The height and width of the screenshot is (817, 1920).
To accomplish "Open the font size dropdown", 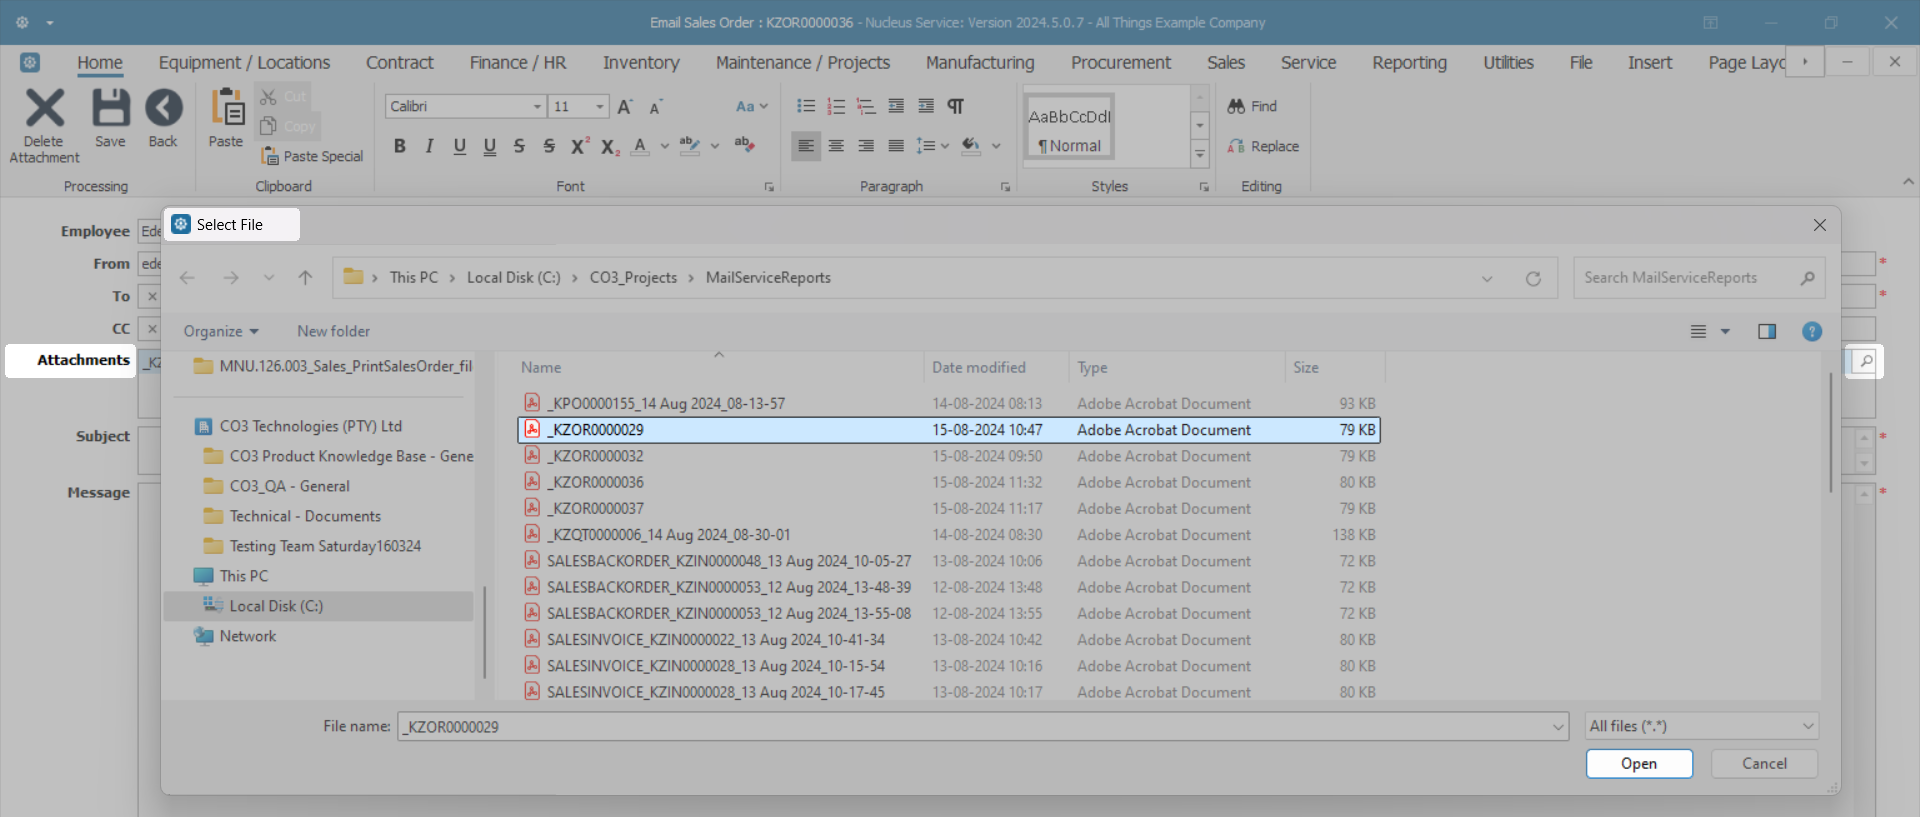I will click(x=600, y=106).
